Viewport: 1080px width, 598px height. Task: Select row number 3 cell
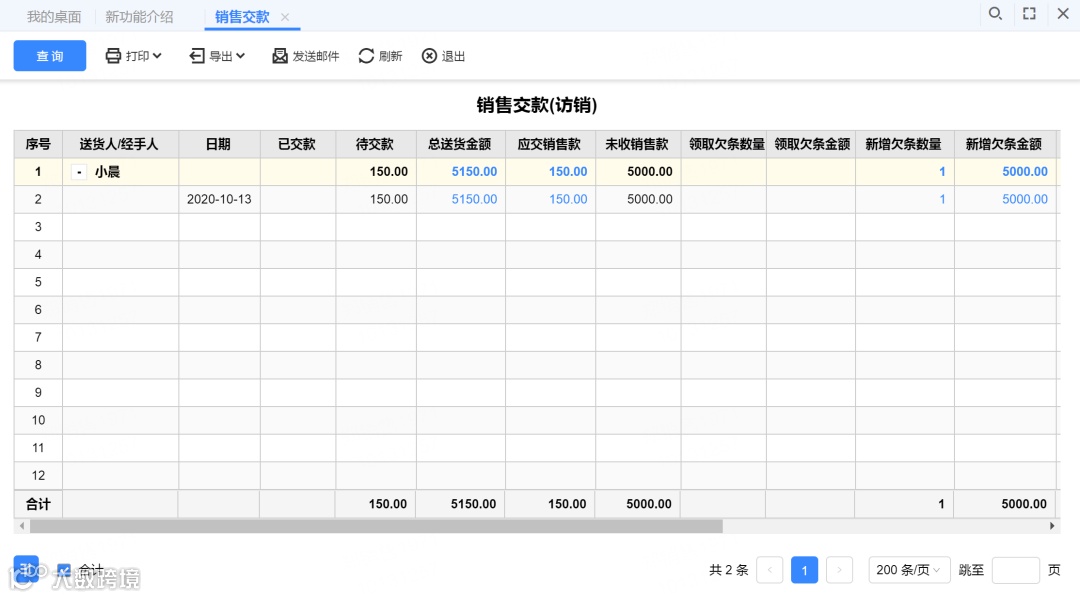pos(38,227)
